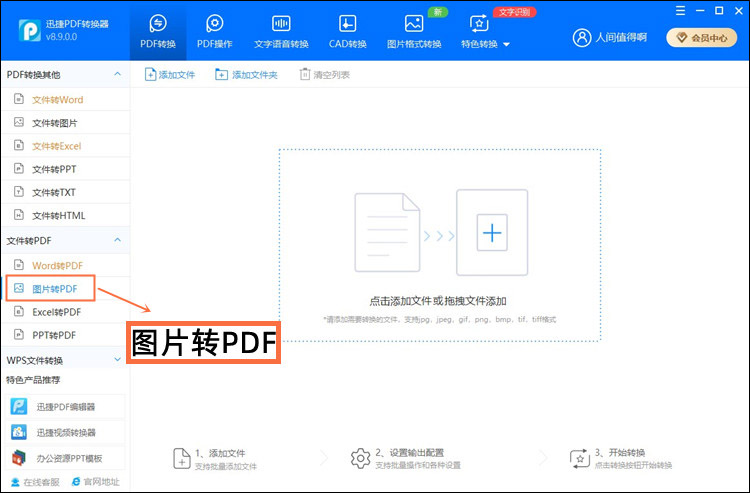Select PPT转PDF in the sidebar

[66, 335]
